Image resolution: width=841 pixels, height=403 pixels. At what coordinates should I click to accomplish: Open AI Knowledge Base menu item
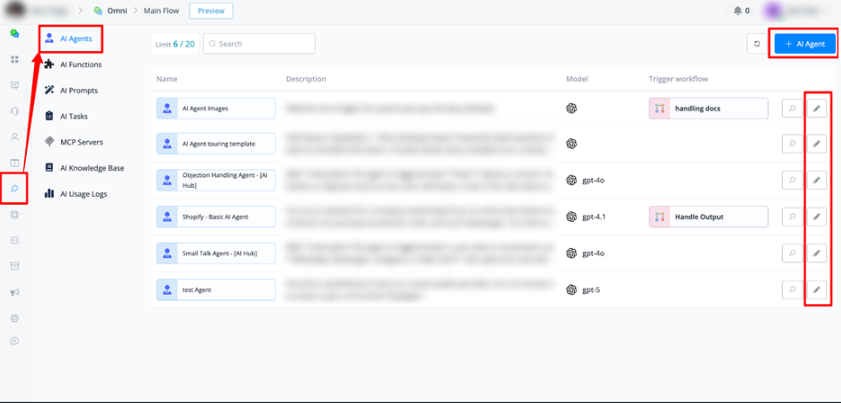click(91, 168)
